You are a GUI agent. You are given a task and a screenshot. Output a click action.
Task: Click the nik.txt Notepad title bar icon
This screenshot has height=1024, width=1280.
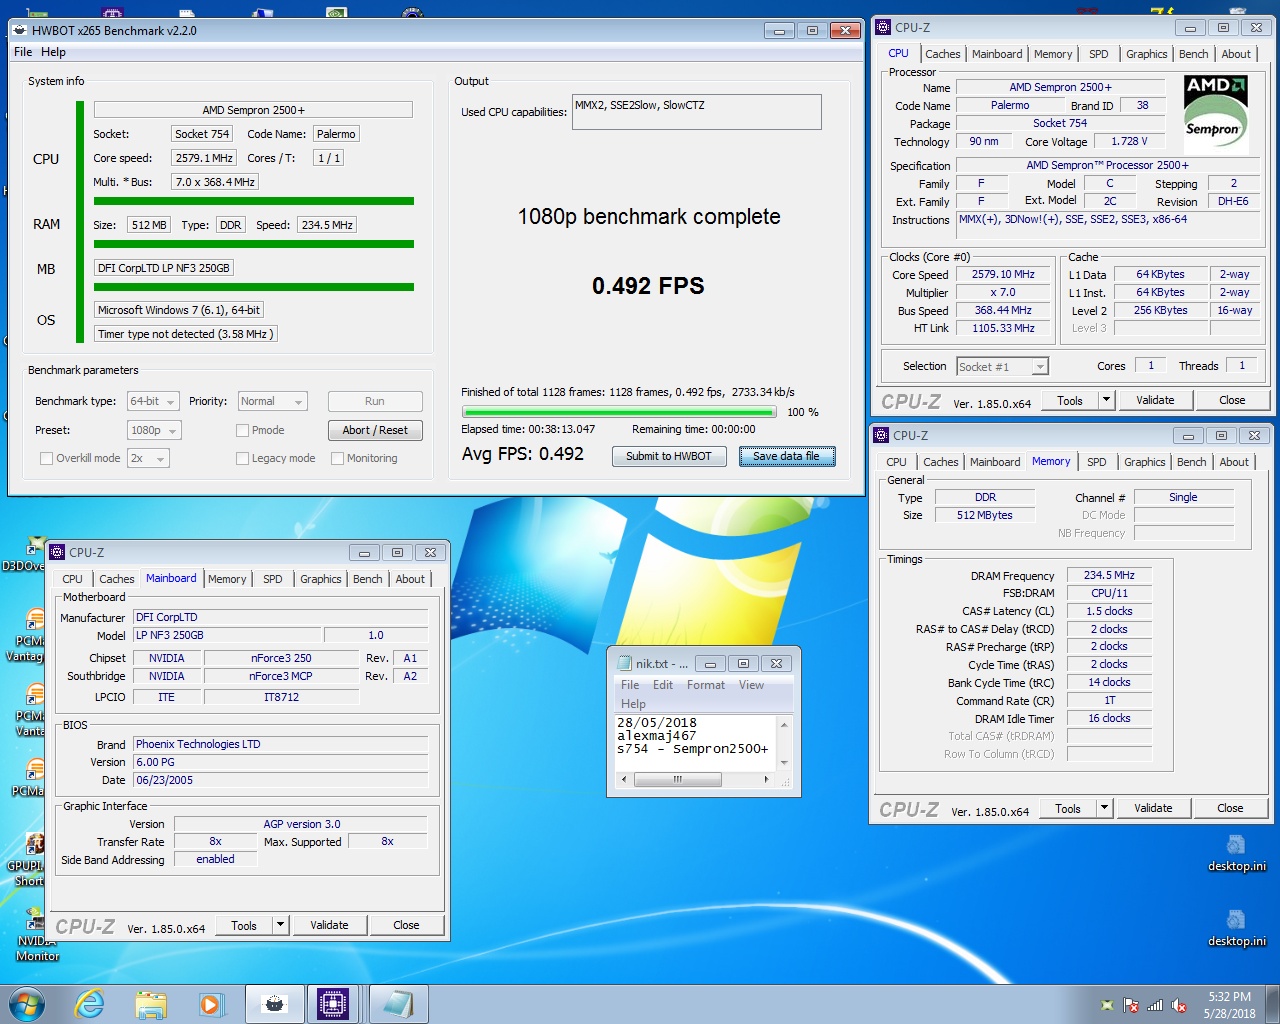pyautogui.click(x=625, y=663)
